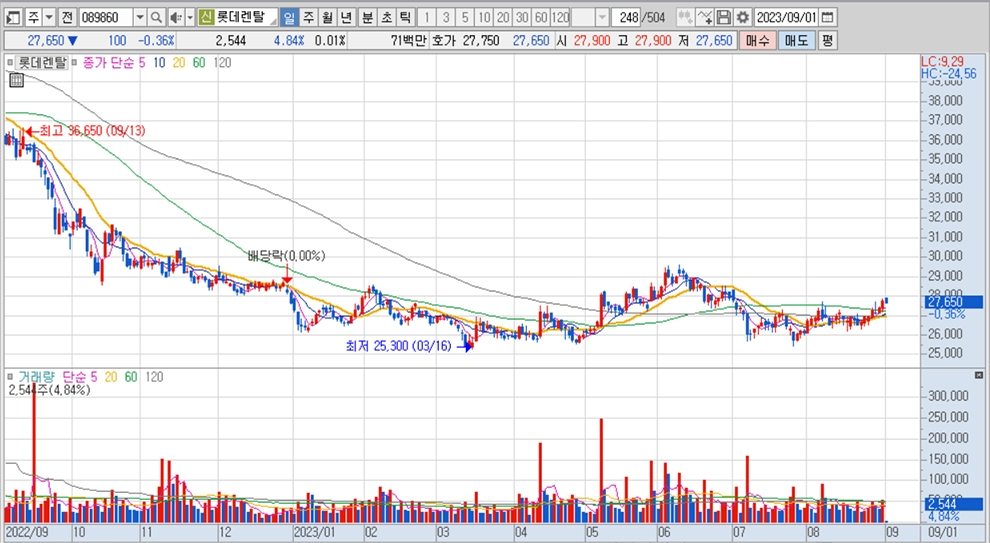990x543 pixels.
Task: Click the 2023/09/01 date input field
Action: click(786, 18)
